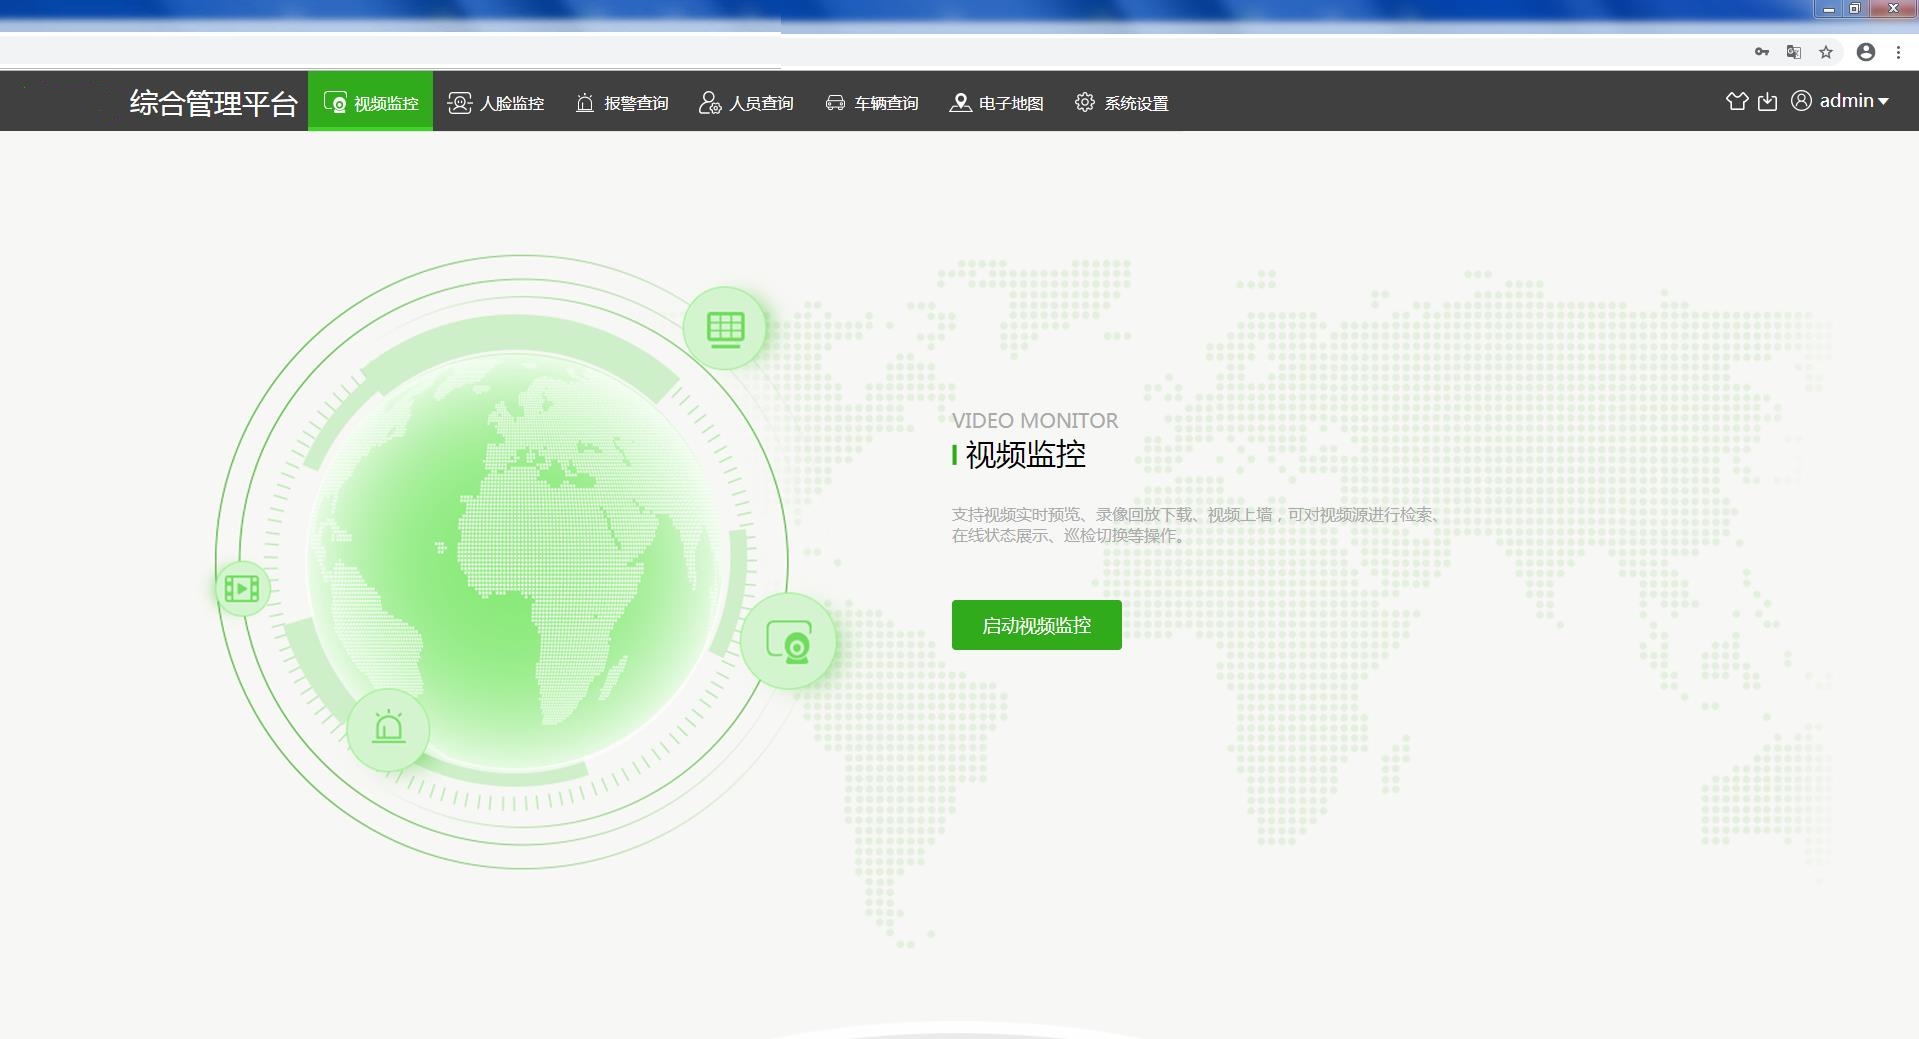Open 系统设置 settings page
Screen dimensions: 1919x1039
(1121, 103)
